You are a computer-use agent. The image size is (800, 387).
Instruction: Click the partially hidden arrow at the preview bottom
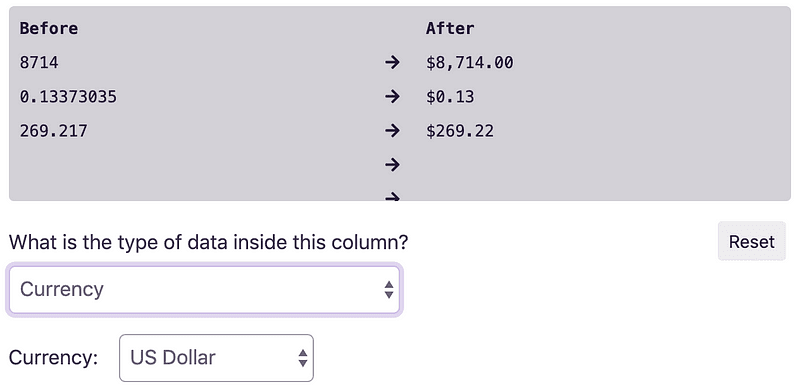392,197
